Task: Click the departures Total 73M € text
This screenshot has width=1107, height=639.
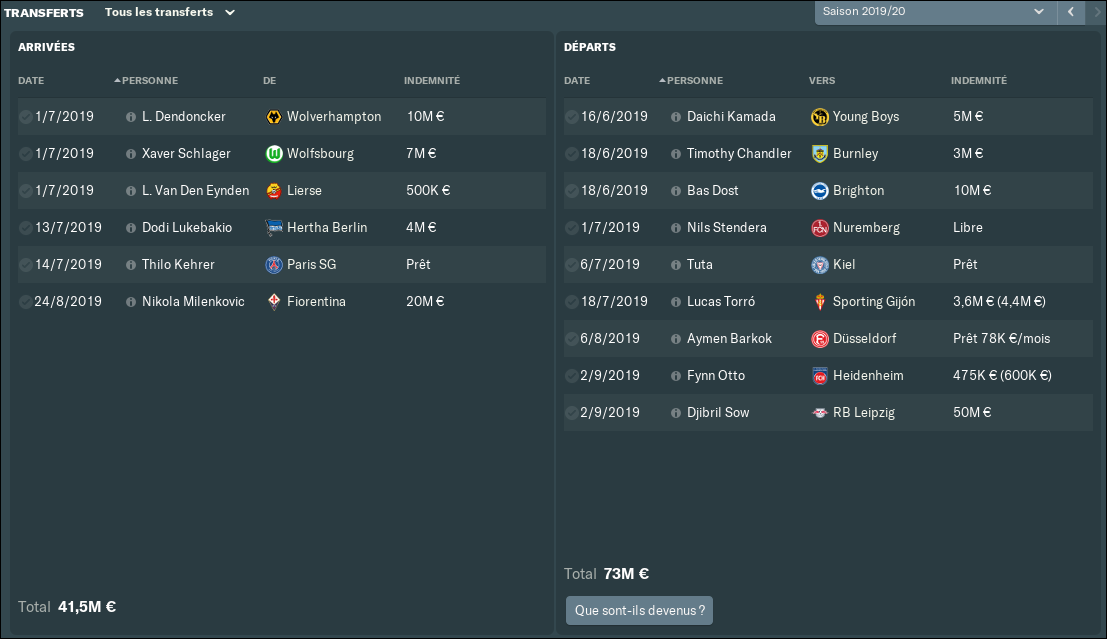Action: [x=606, y=573]
